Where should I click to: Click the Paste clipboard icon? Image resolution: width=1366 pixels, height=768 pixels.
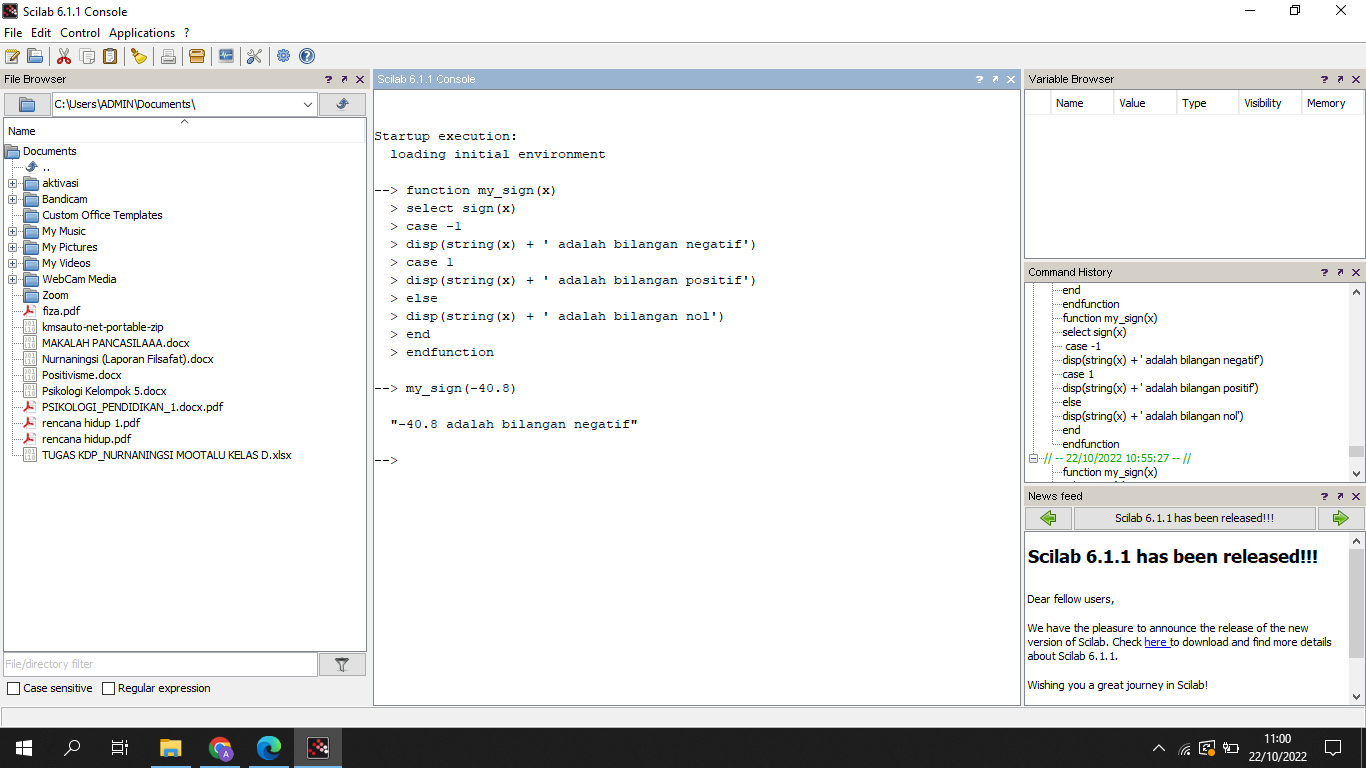[110, 56]
